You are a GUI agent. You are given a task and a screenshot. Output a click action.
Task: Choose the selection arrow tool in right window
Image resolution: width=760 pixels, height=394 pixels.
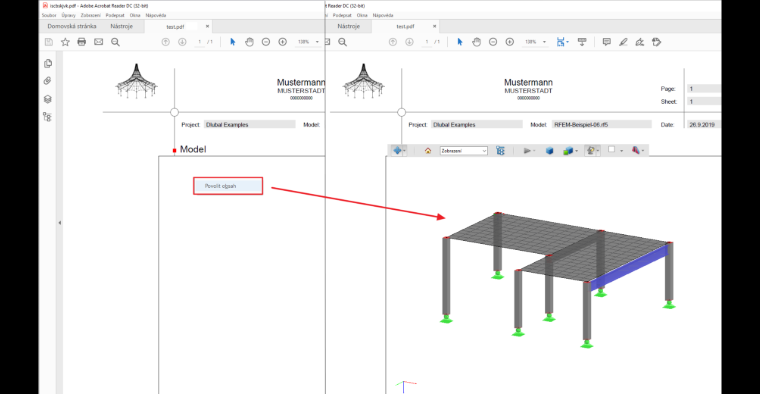point(460,42)
